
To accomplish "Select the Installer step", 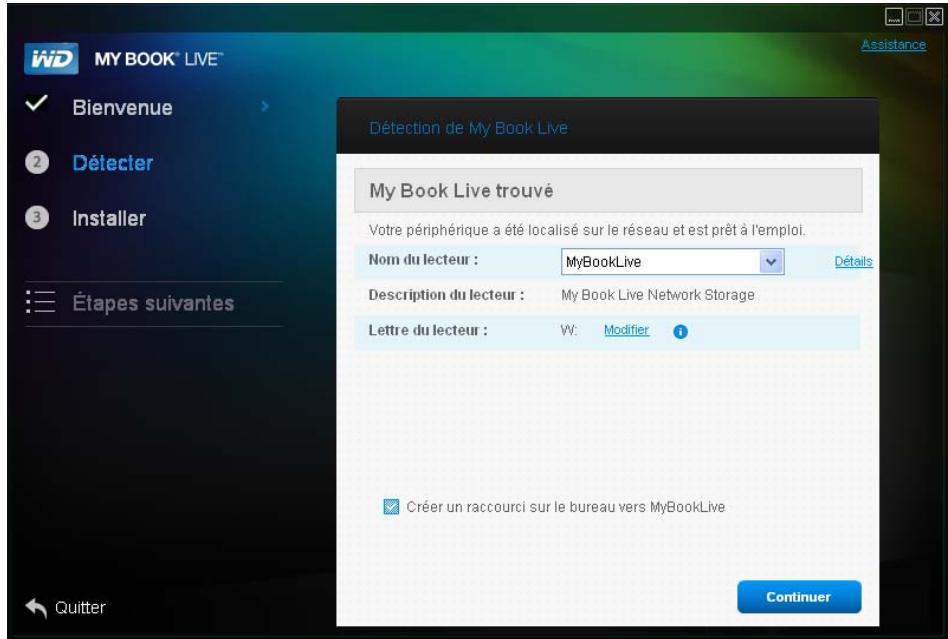I will point(109,218).
